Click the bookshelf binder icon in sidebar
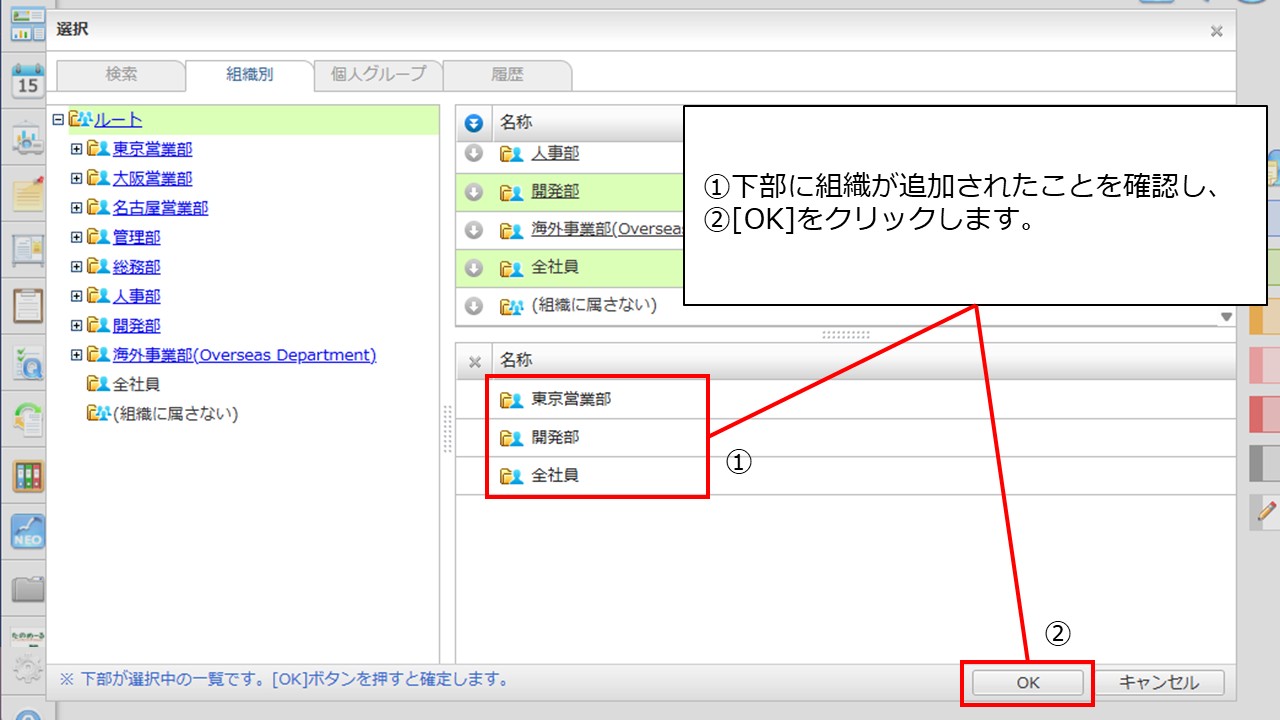The image size is (1280, 720). tap(28, 475)
